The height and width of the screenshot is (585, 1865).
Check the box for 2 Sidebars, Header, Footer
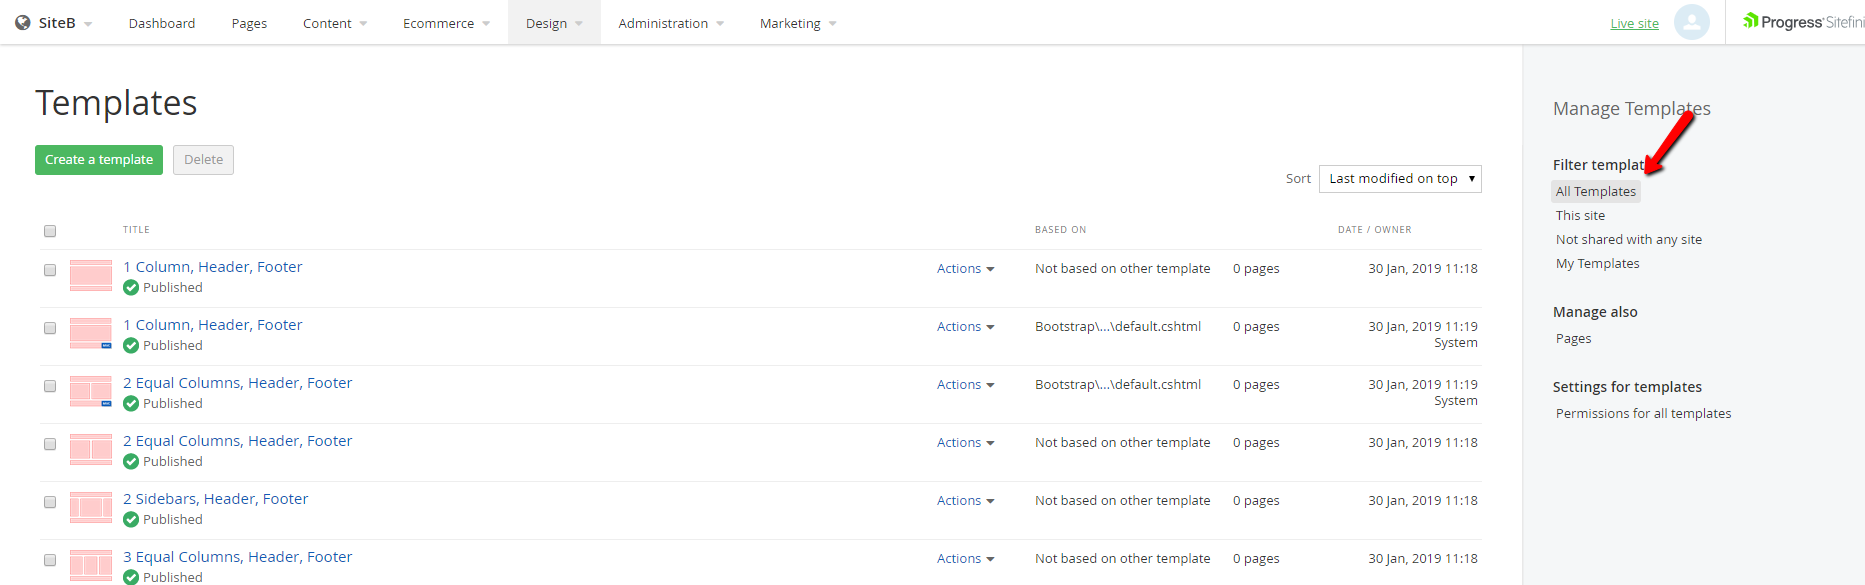click(x=50, y=502)
